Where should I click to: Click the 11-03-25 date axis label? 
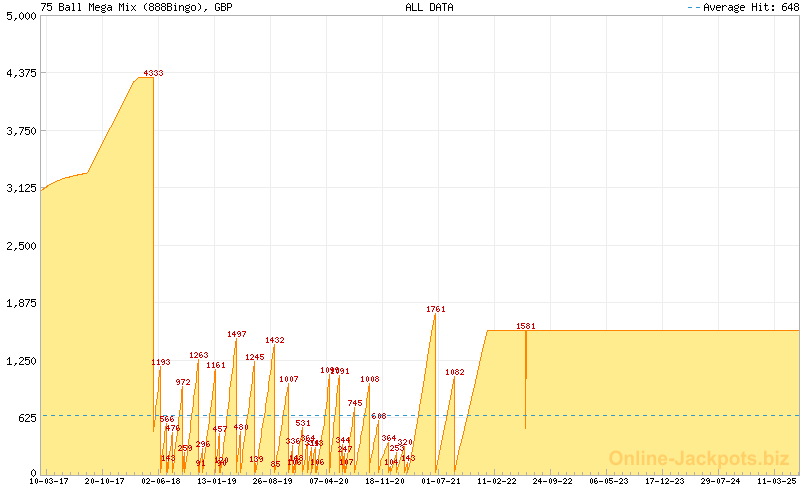coord(777,481)
